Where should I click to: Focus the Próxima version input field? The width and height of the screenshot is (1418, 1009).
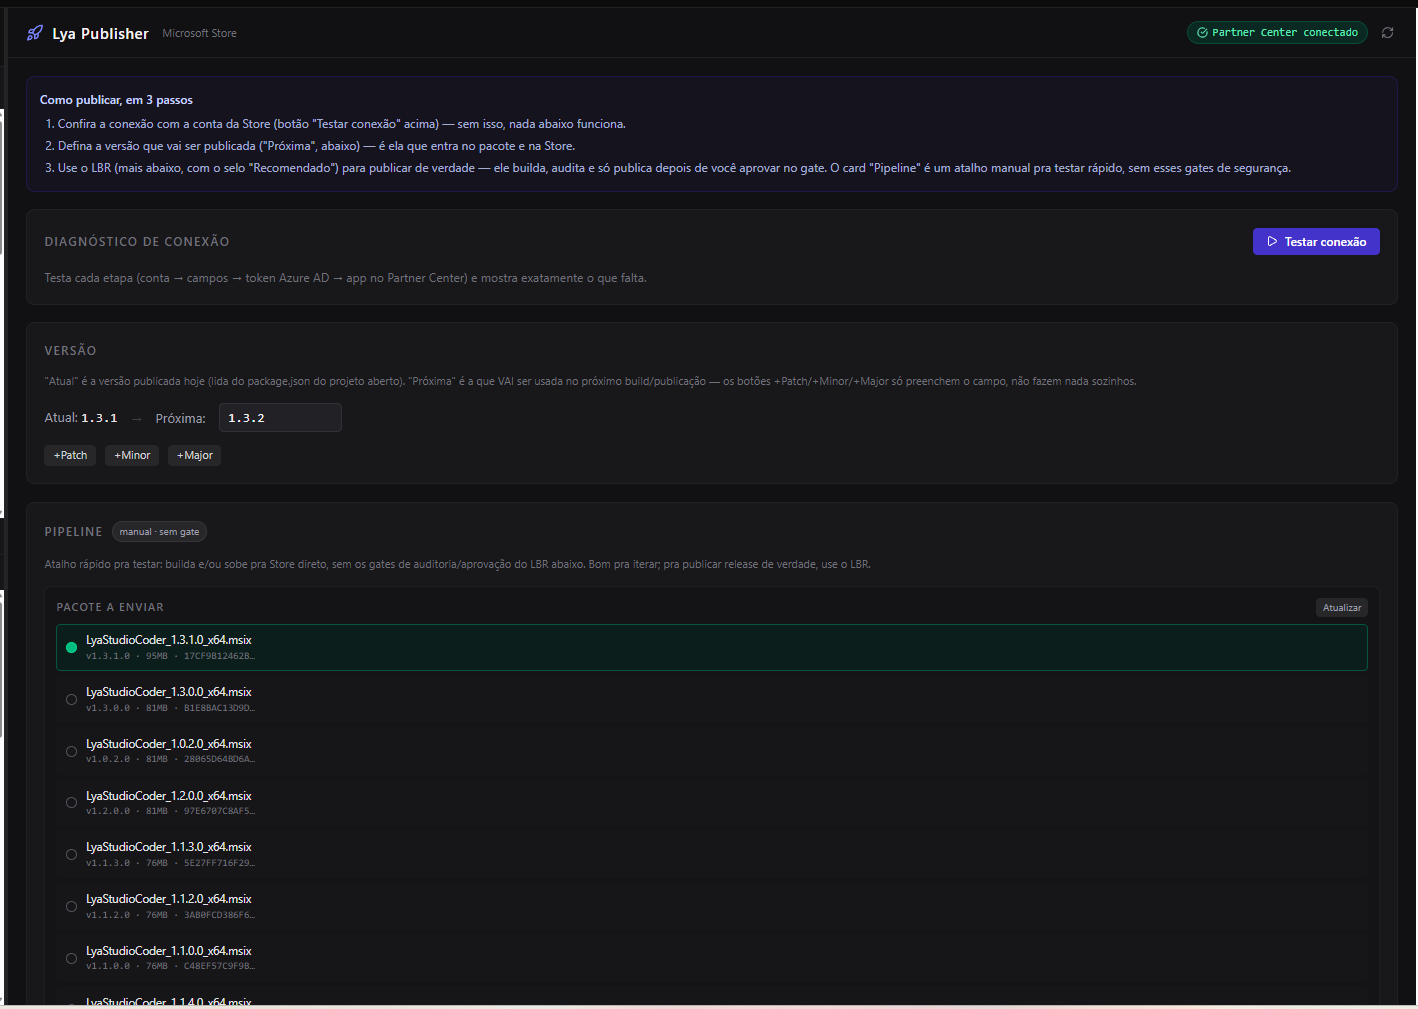pos(280,418)
